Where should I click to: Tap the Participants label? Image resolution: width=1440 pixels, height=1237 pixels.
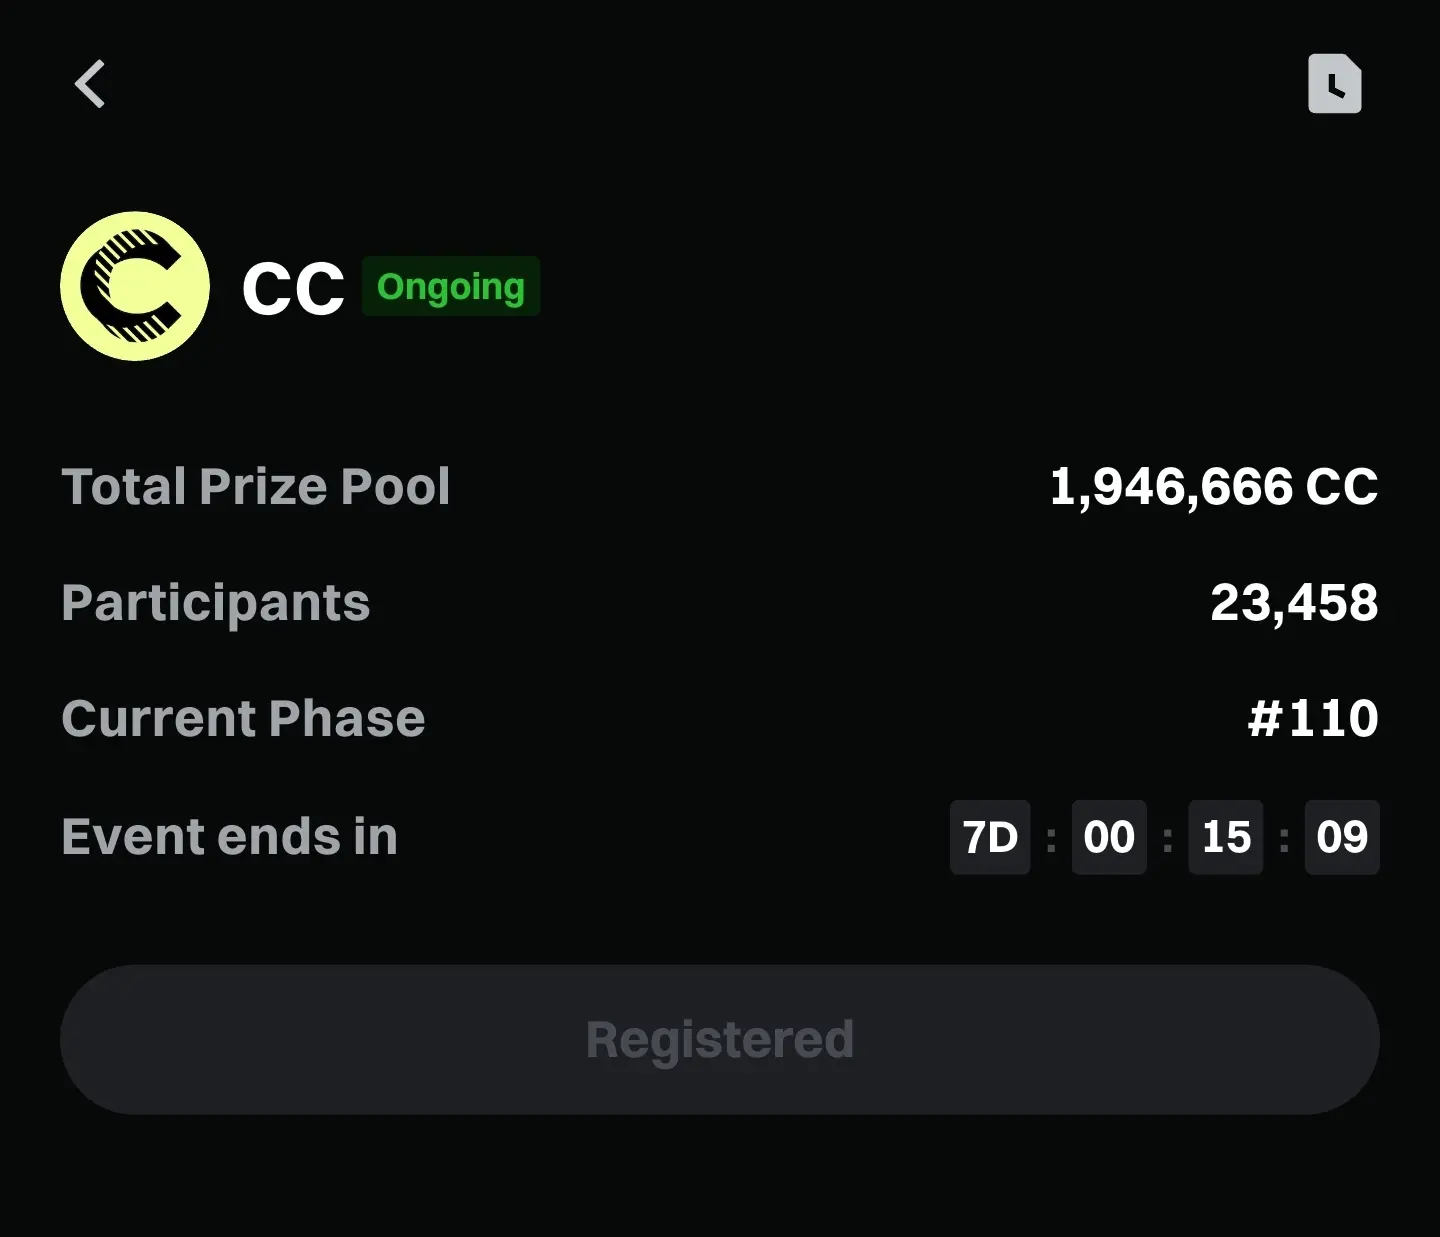pyautogui.click(x=216, y=603)
